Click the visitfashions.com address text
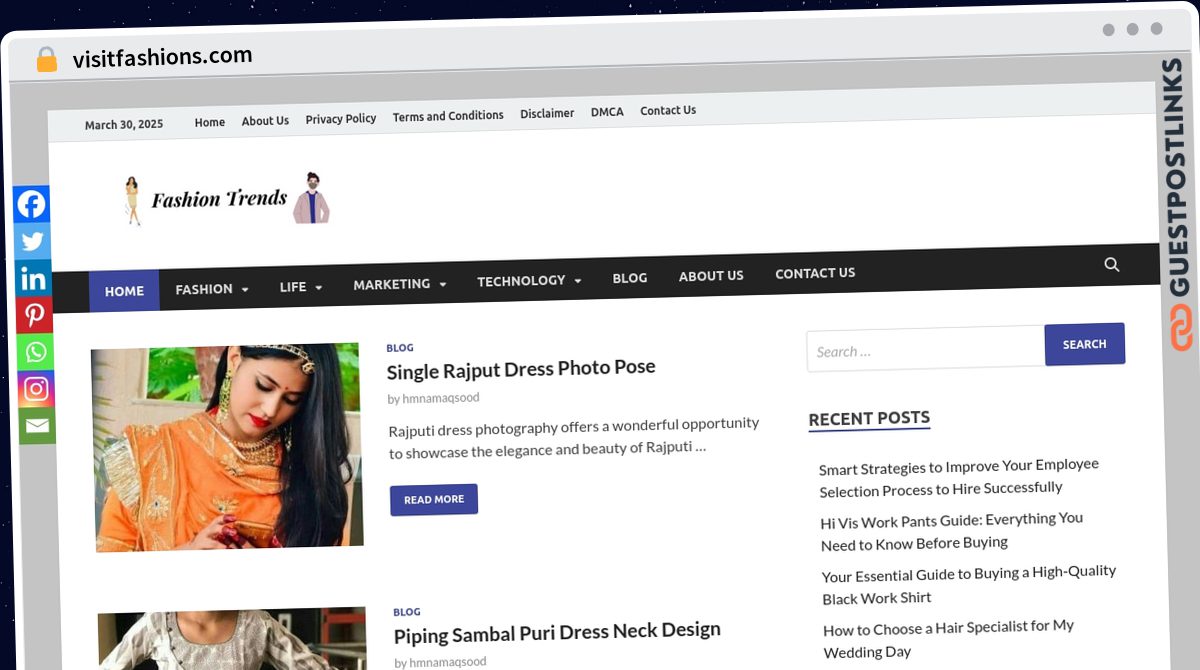 [x=162, y=58]
